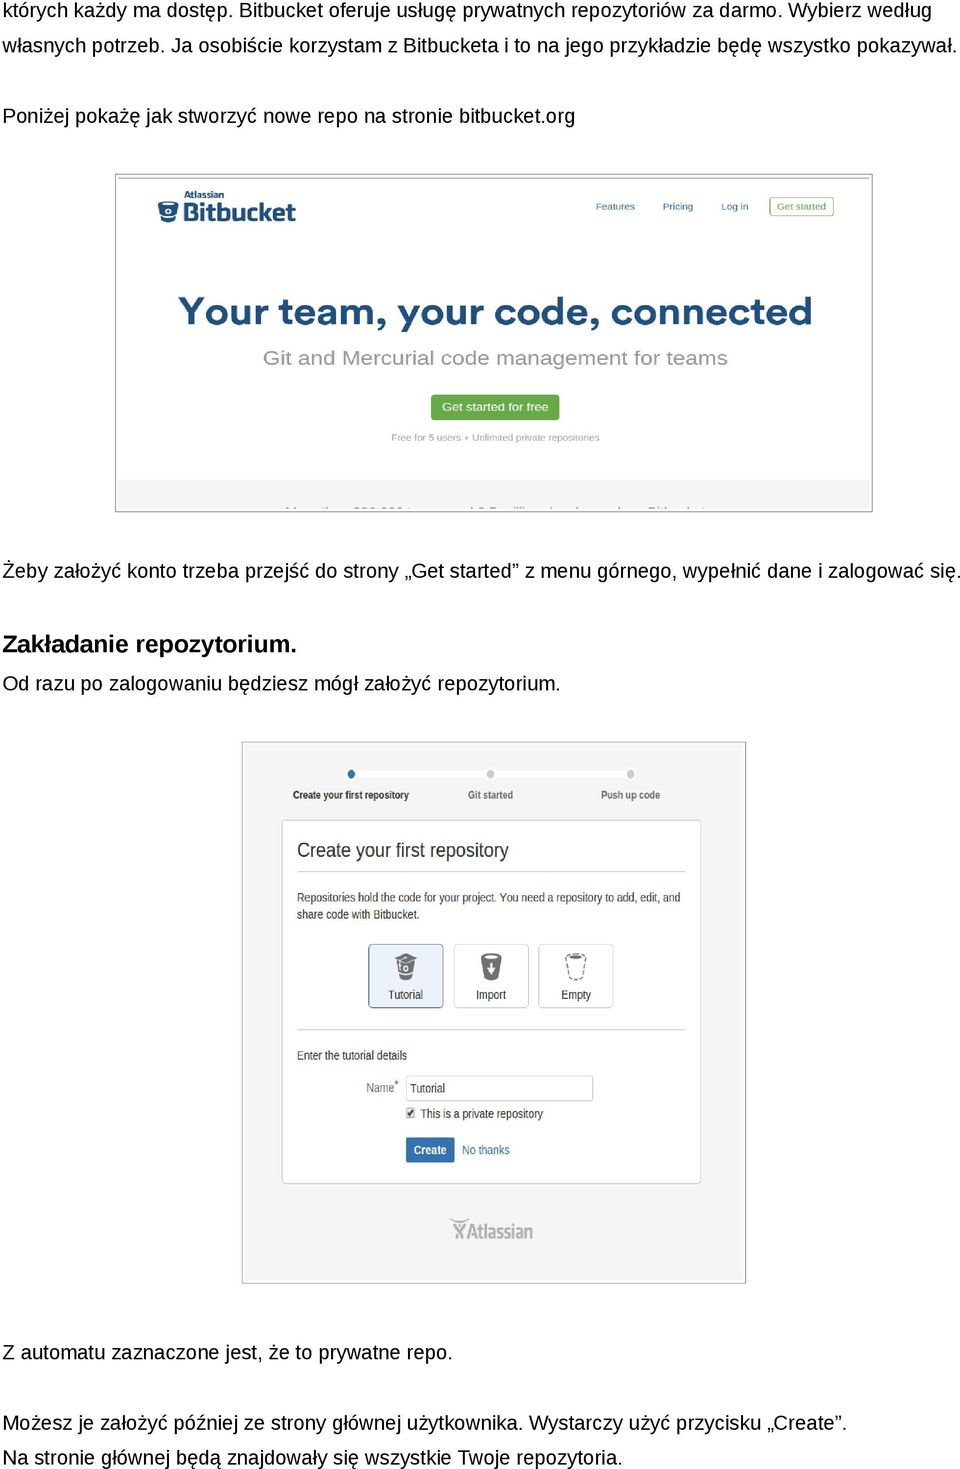Open the Pricing menu item
This screenshot has width=960, height=1469.
(x=677, y=207)
